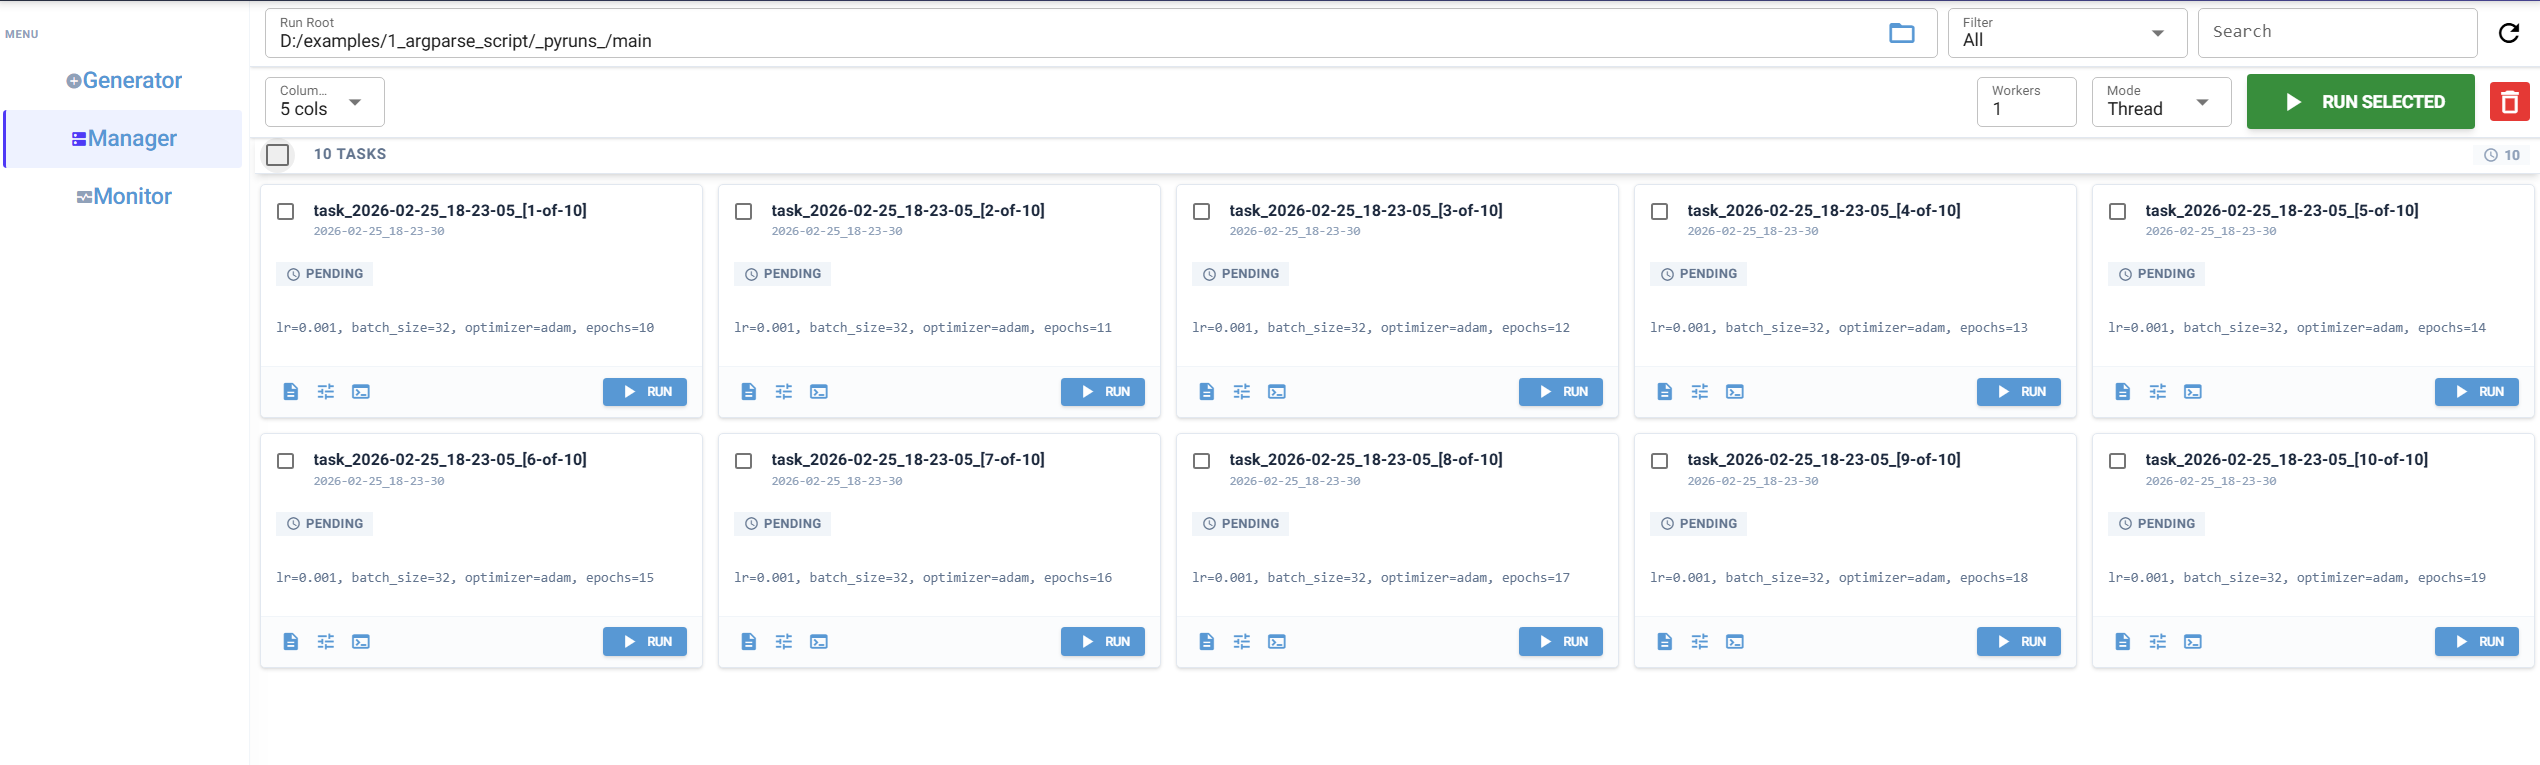The width and height of the screenshot is (2540, 765).
Task: Select checkbox for task 4-of-10
Action: point(1660,212)
